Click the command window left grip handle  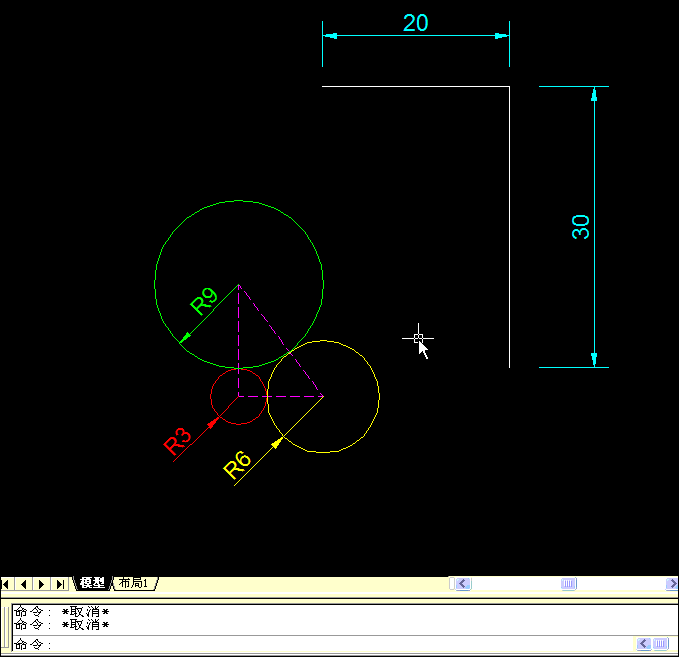(5, 628)
